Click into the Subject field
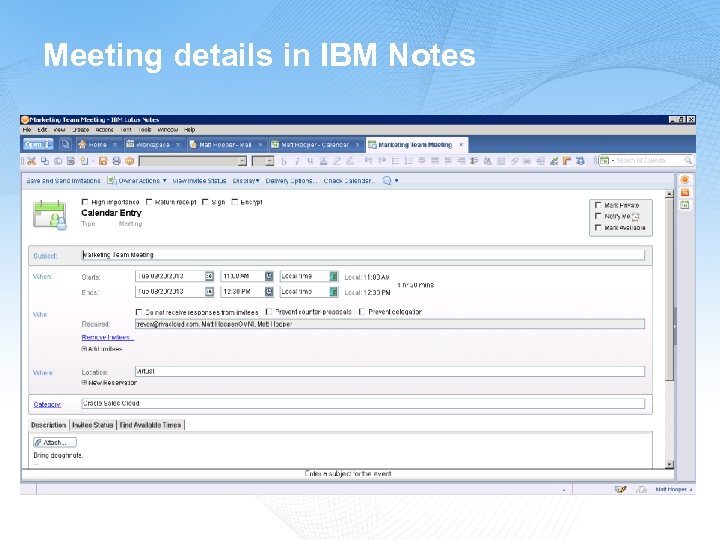The image size is (720, 540). [x=363, y=255]
